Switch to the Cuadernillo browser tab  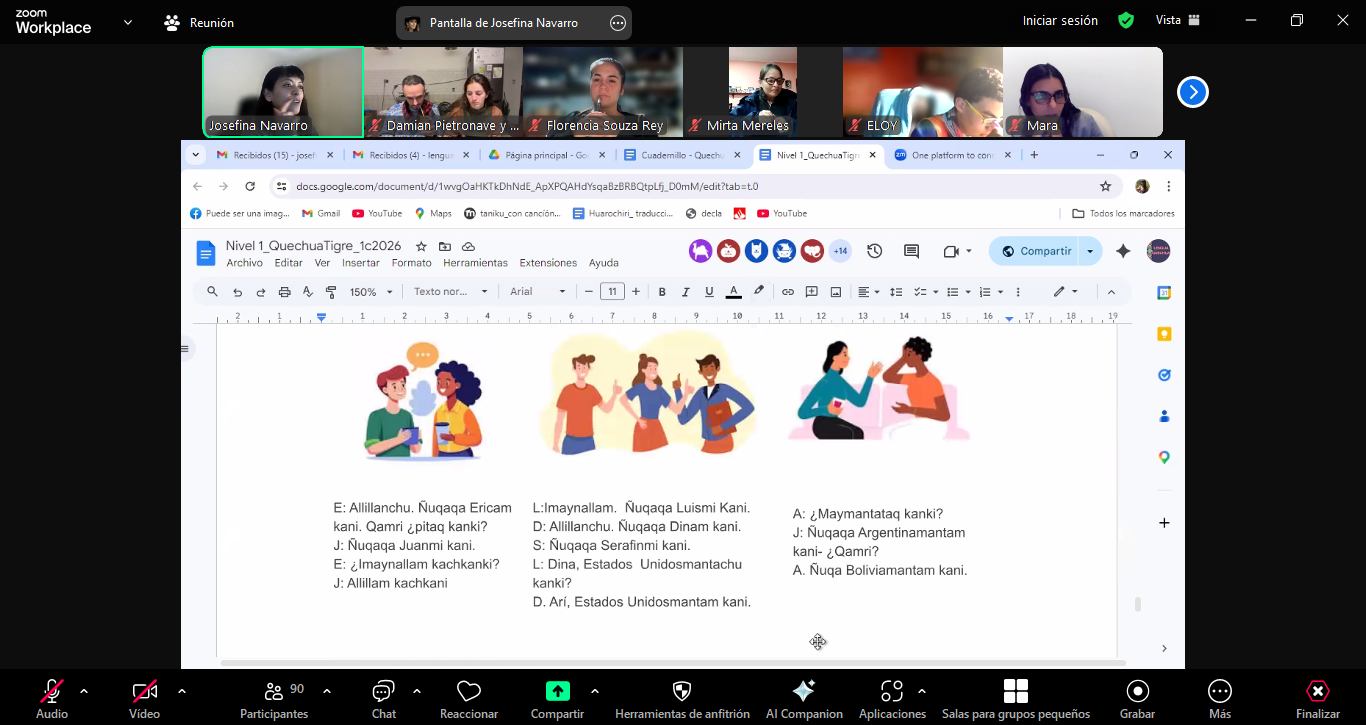pyautogui.click(x=681, y=155)
